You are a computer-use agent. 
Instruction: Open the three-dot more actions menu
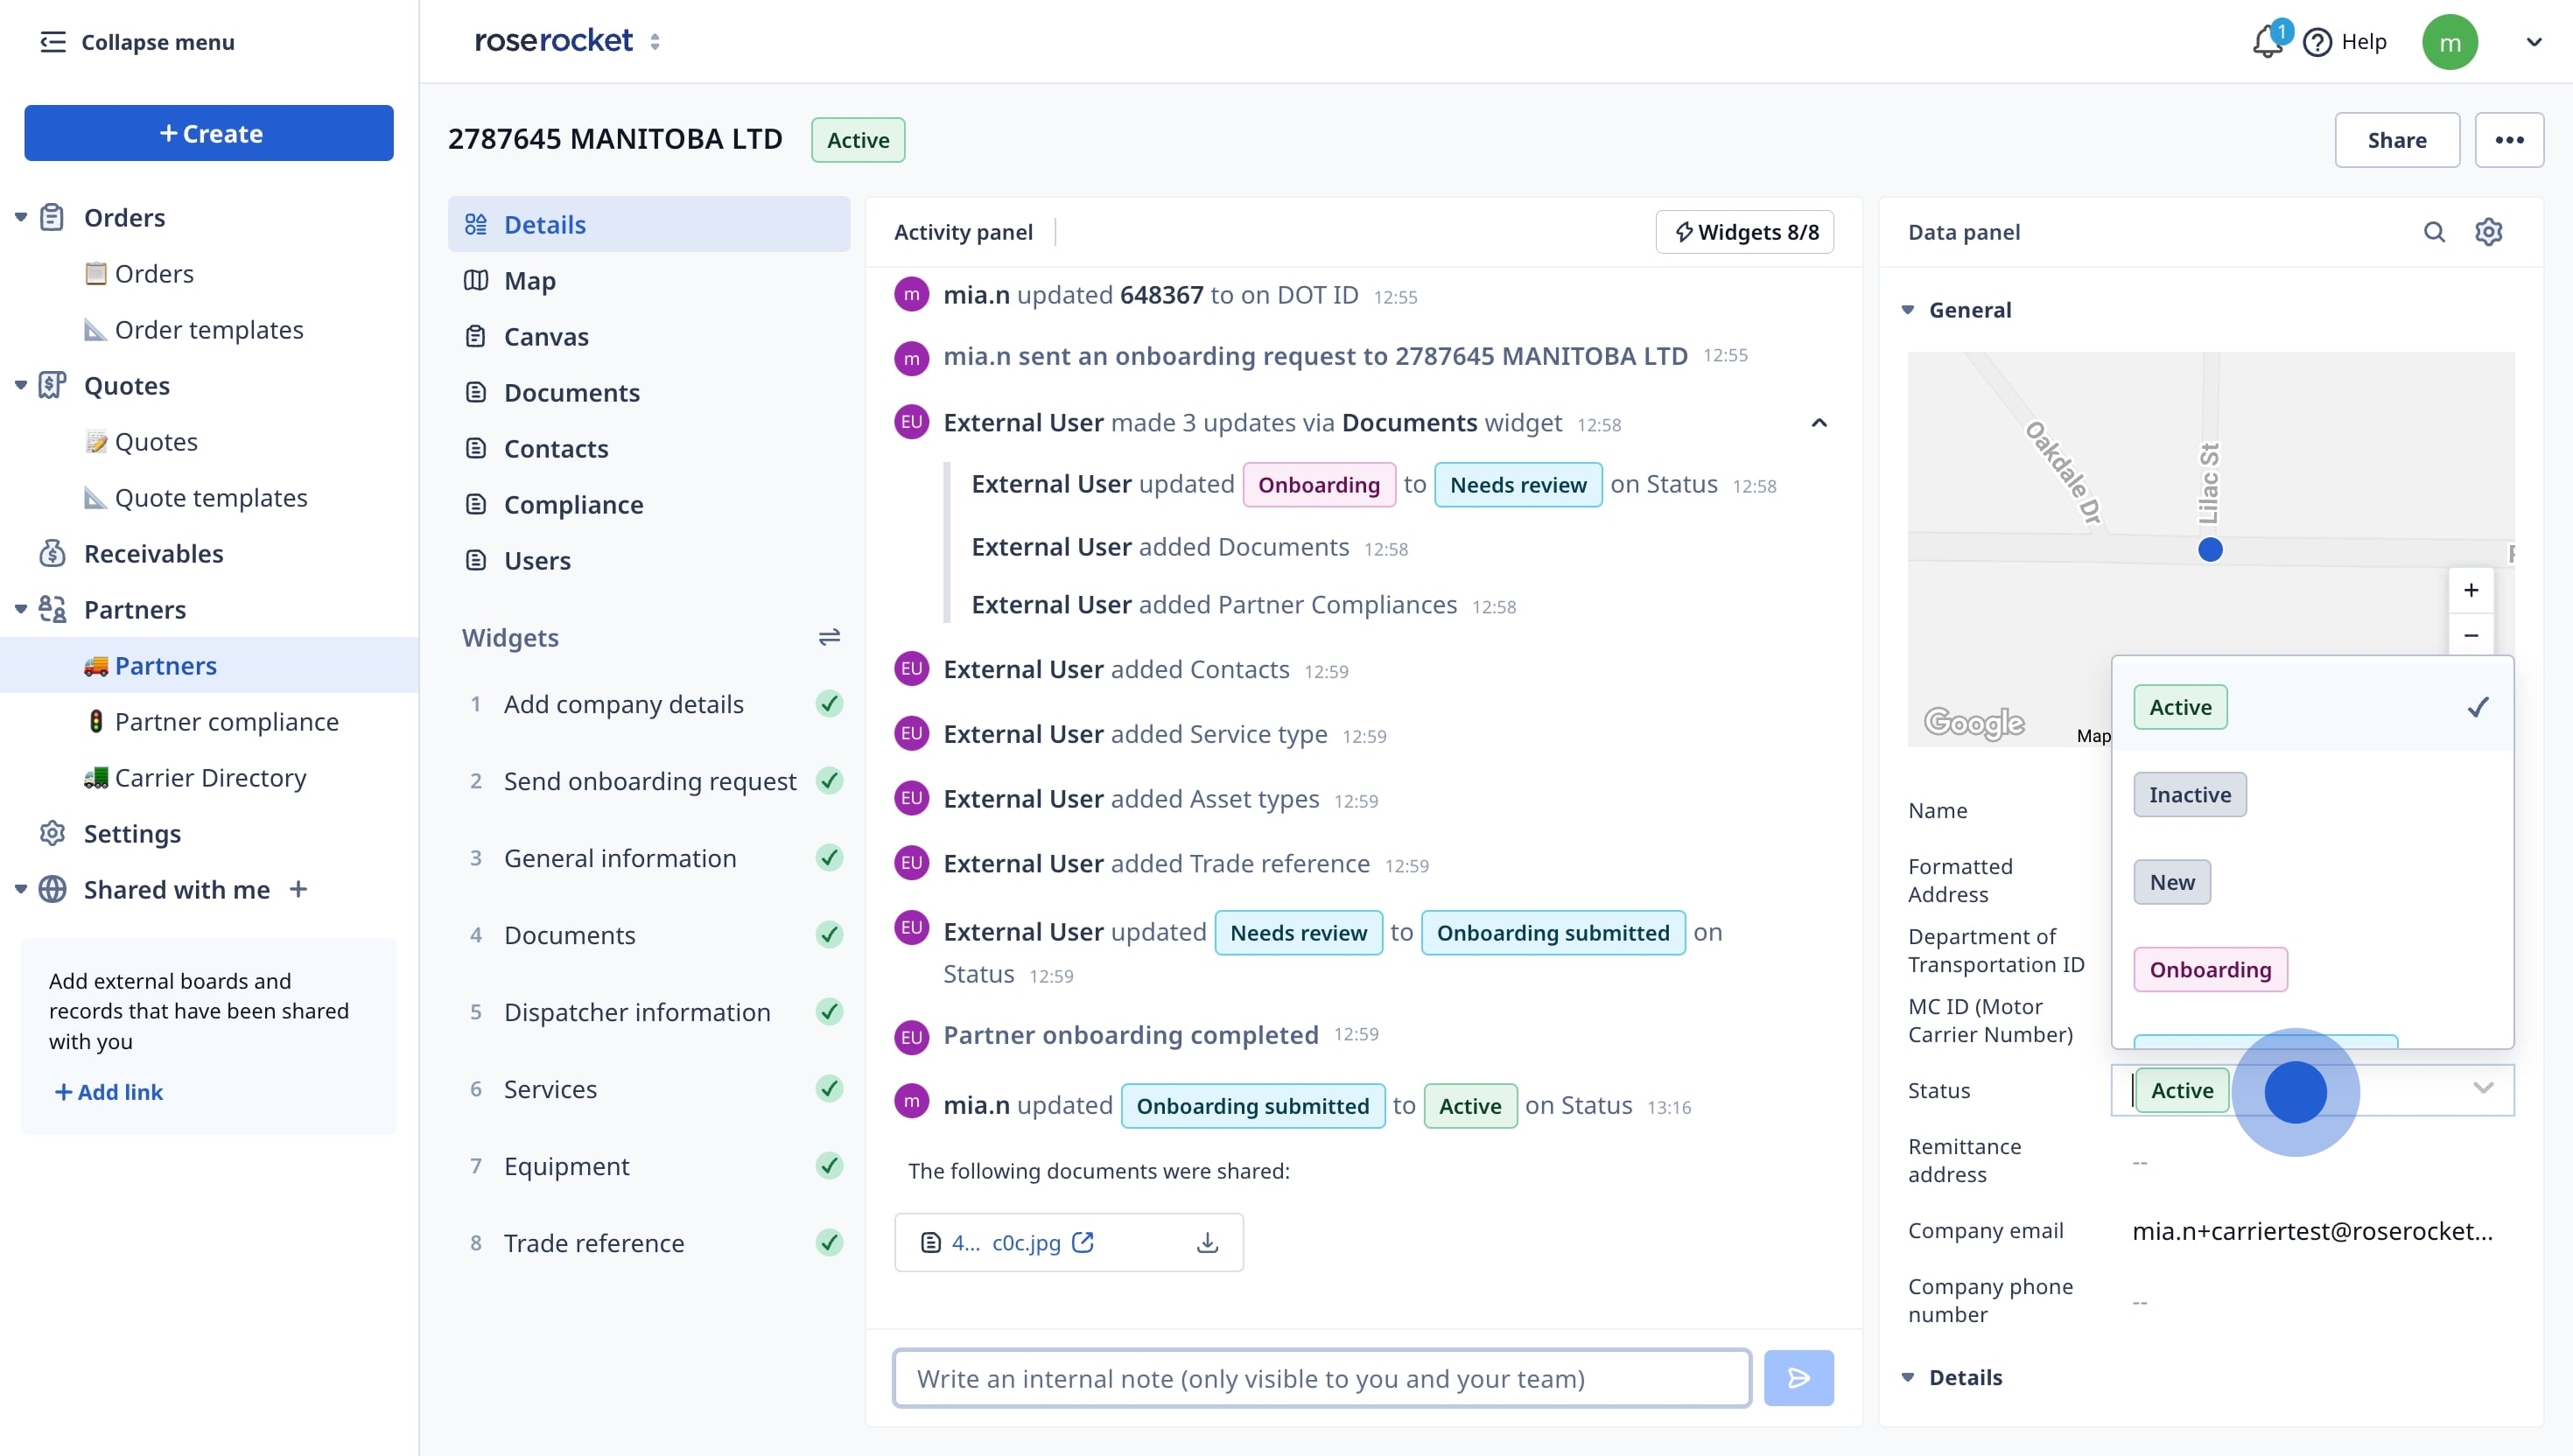[x=2509, y=140]
